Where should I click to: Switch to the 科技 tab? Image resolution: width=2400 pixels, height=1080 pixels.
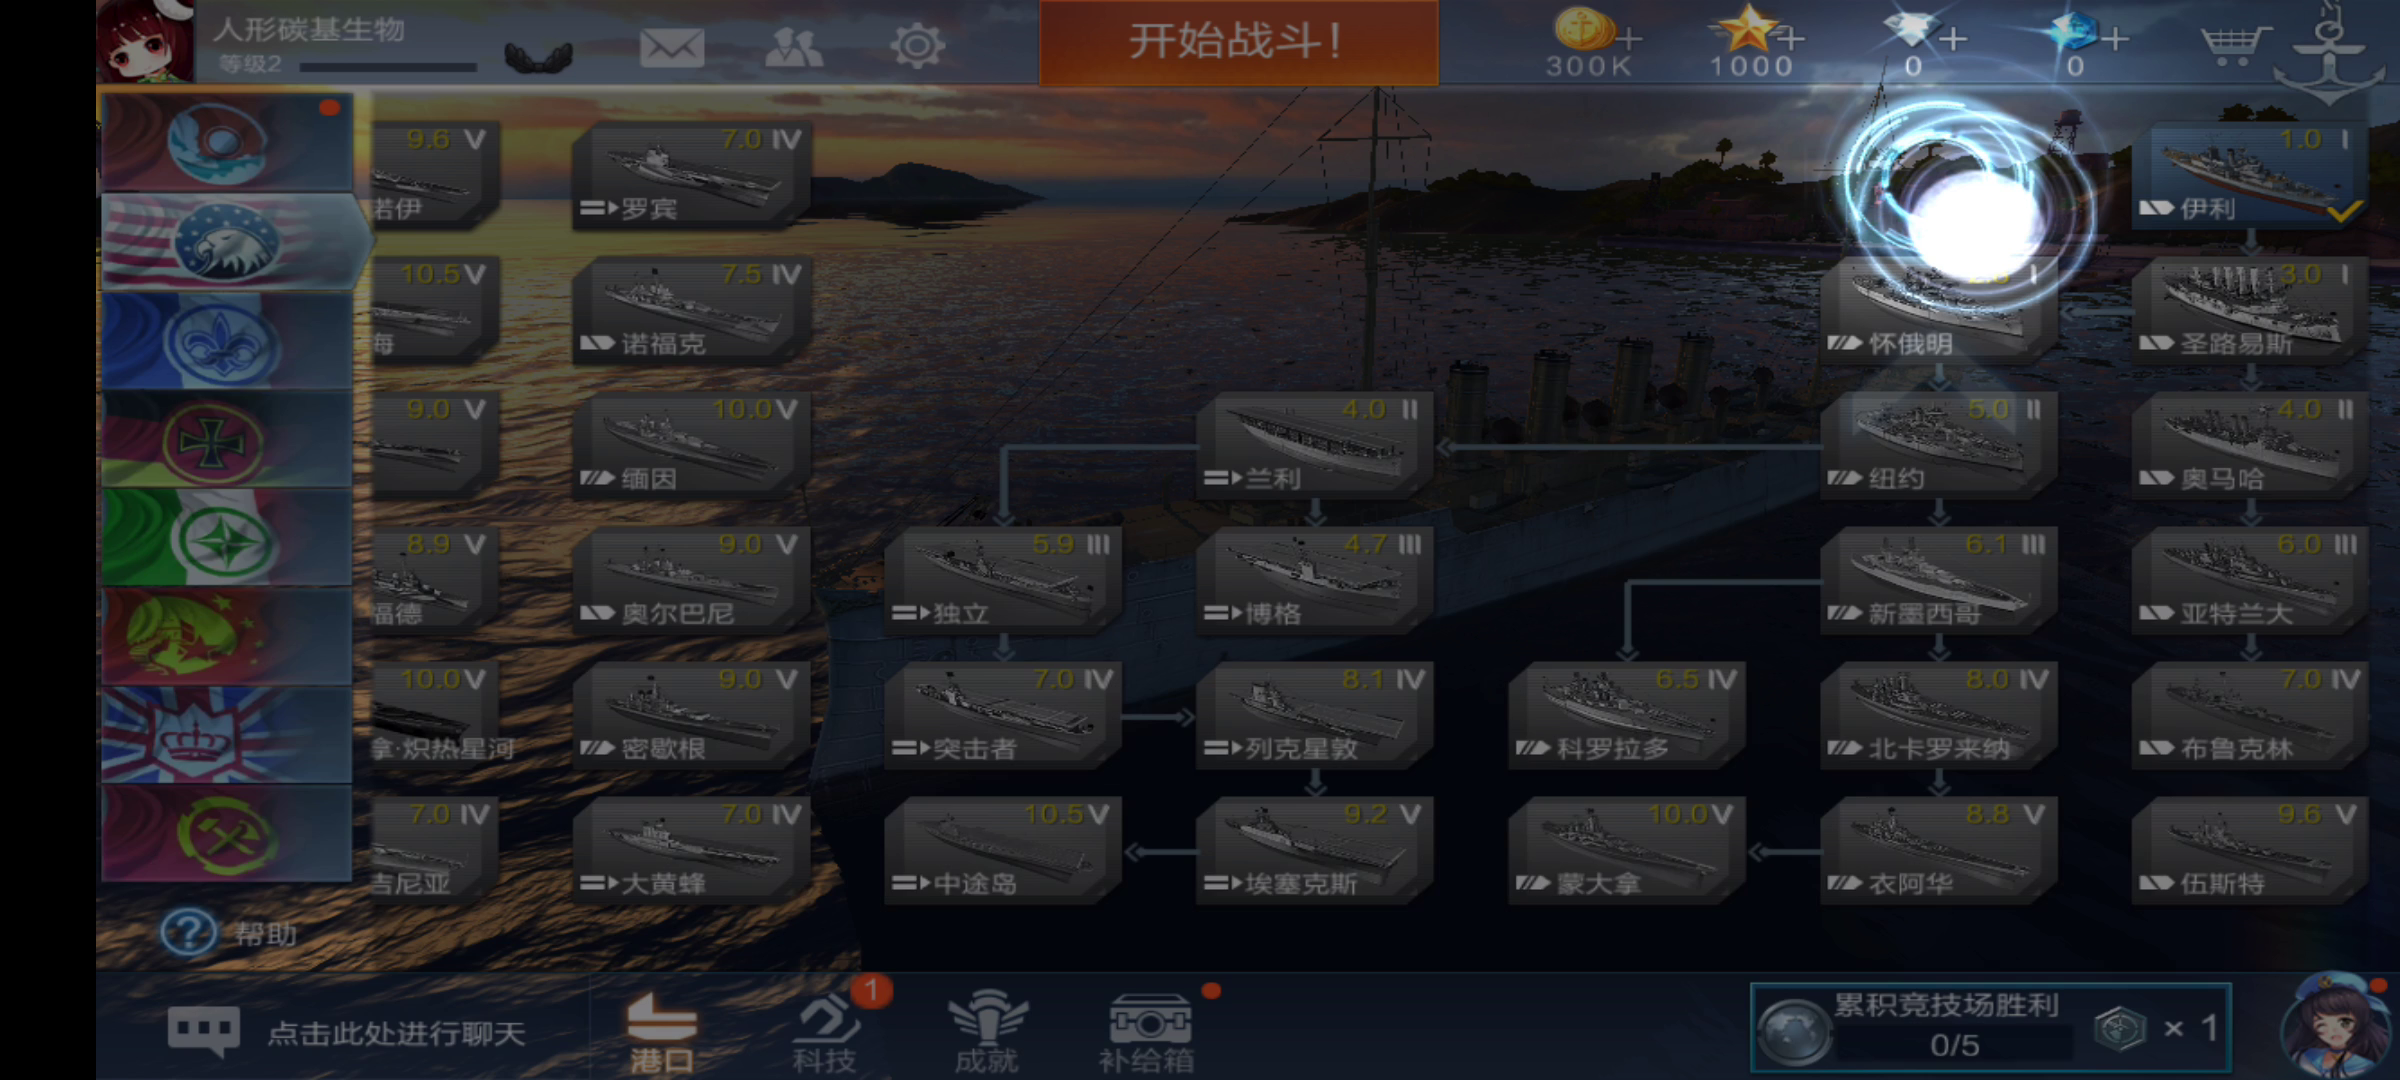tap(826, 1034)
